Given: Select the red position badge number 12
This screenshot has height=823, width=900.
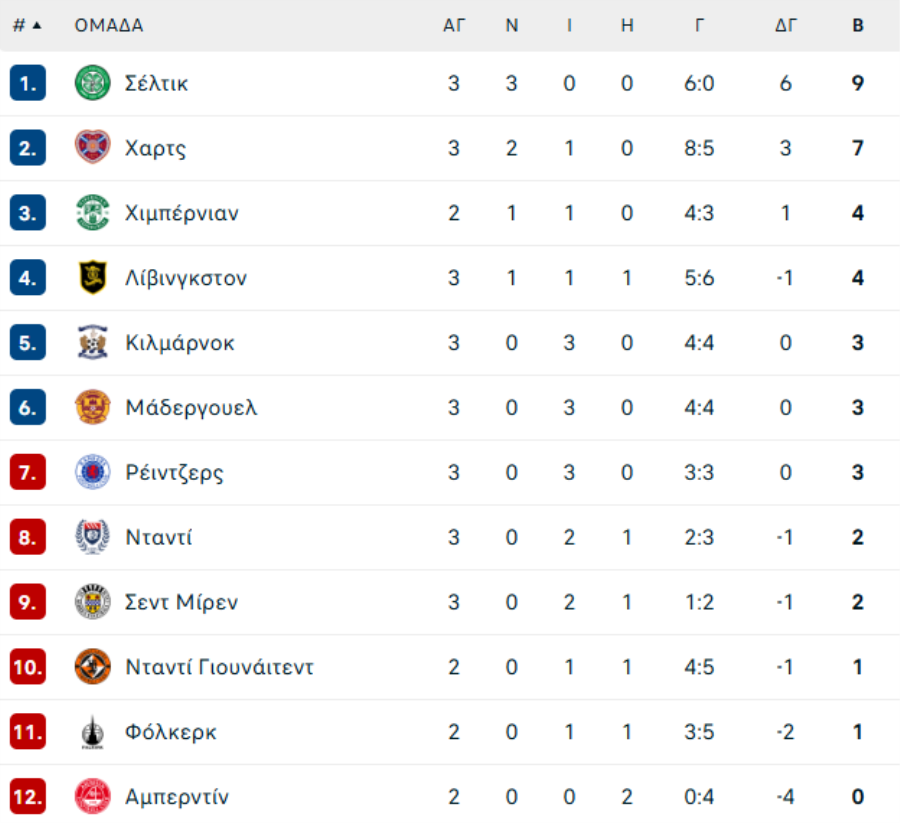Looking at the screenshot, I should (28, 797).
